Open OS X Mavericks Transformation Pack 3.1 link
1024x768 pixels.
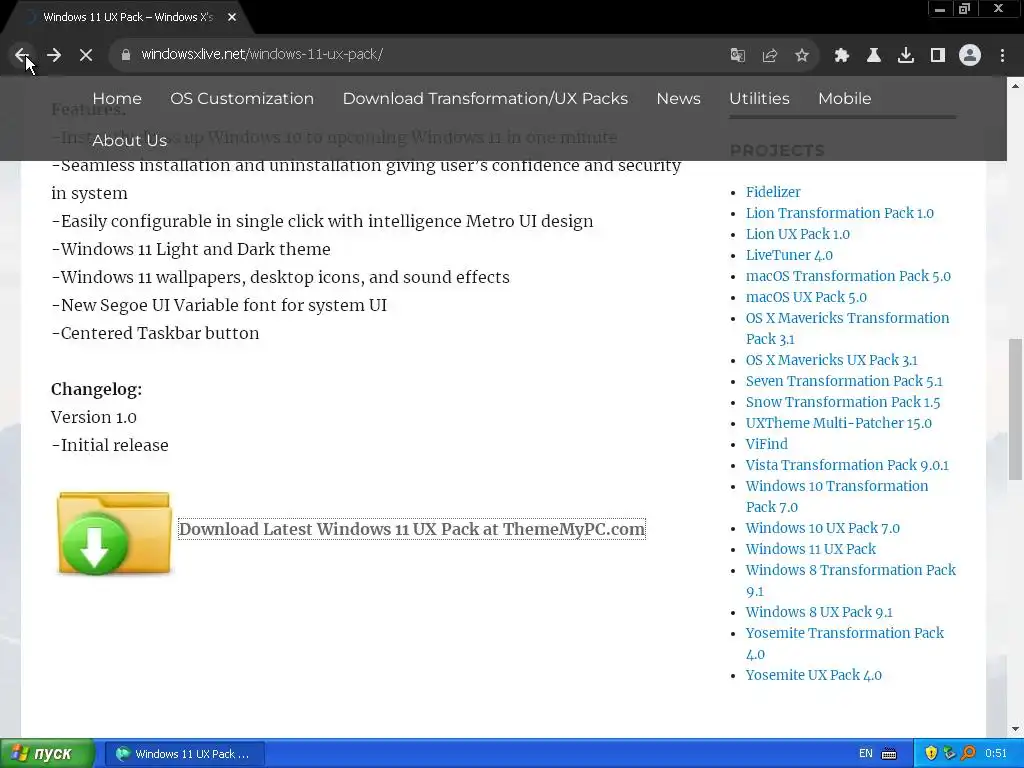[848, 328]
